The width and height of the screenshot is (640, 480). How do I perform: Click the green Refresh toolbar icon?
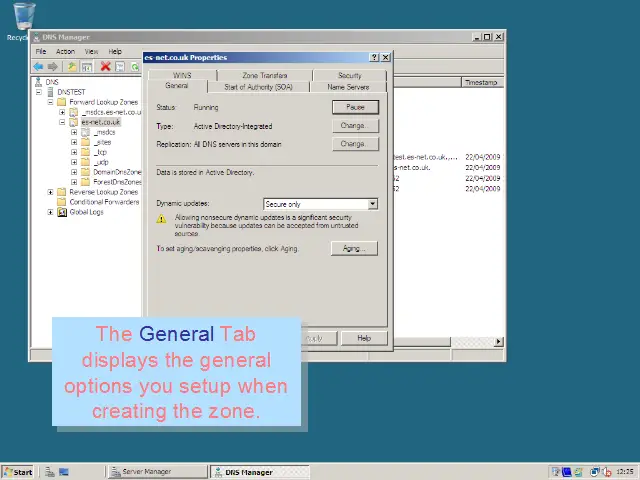135,67
